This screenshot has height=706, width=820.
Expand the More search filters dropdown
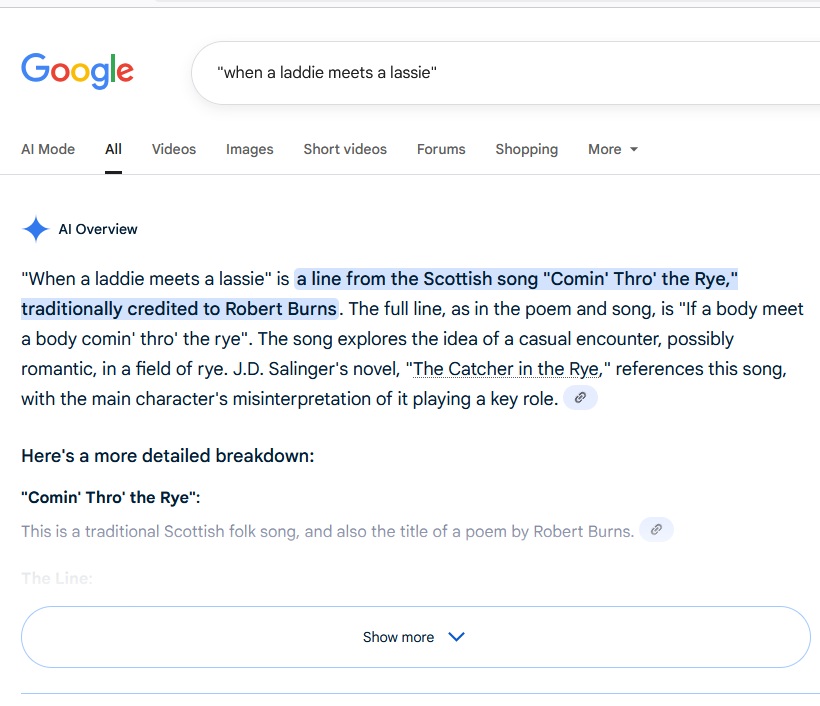click(612, 149)
